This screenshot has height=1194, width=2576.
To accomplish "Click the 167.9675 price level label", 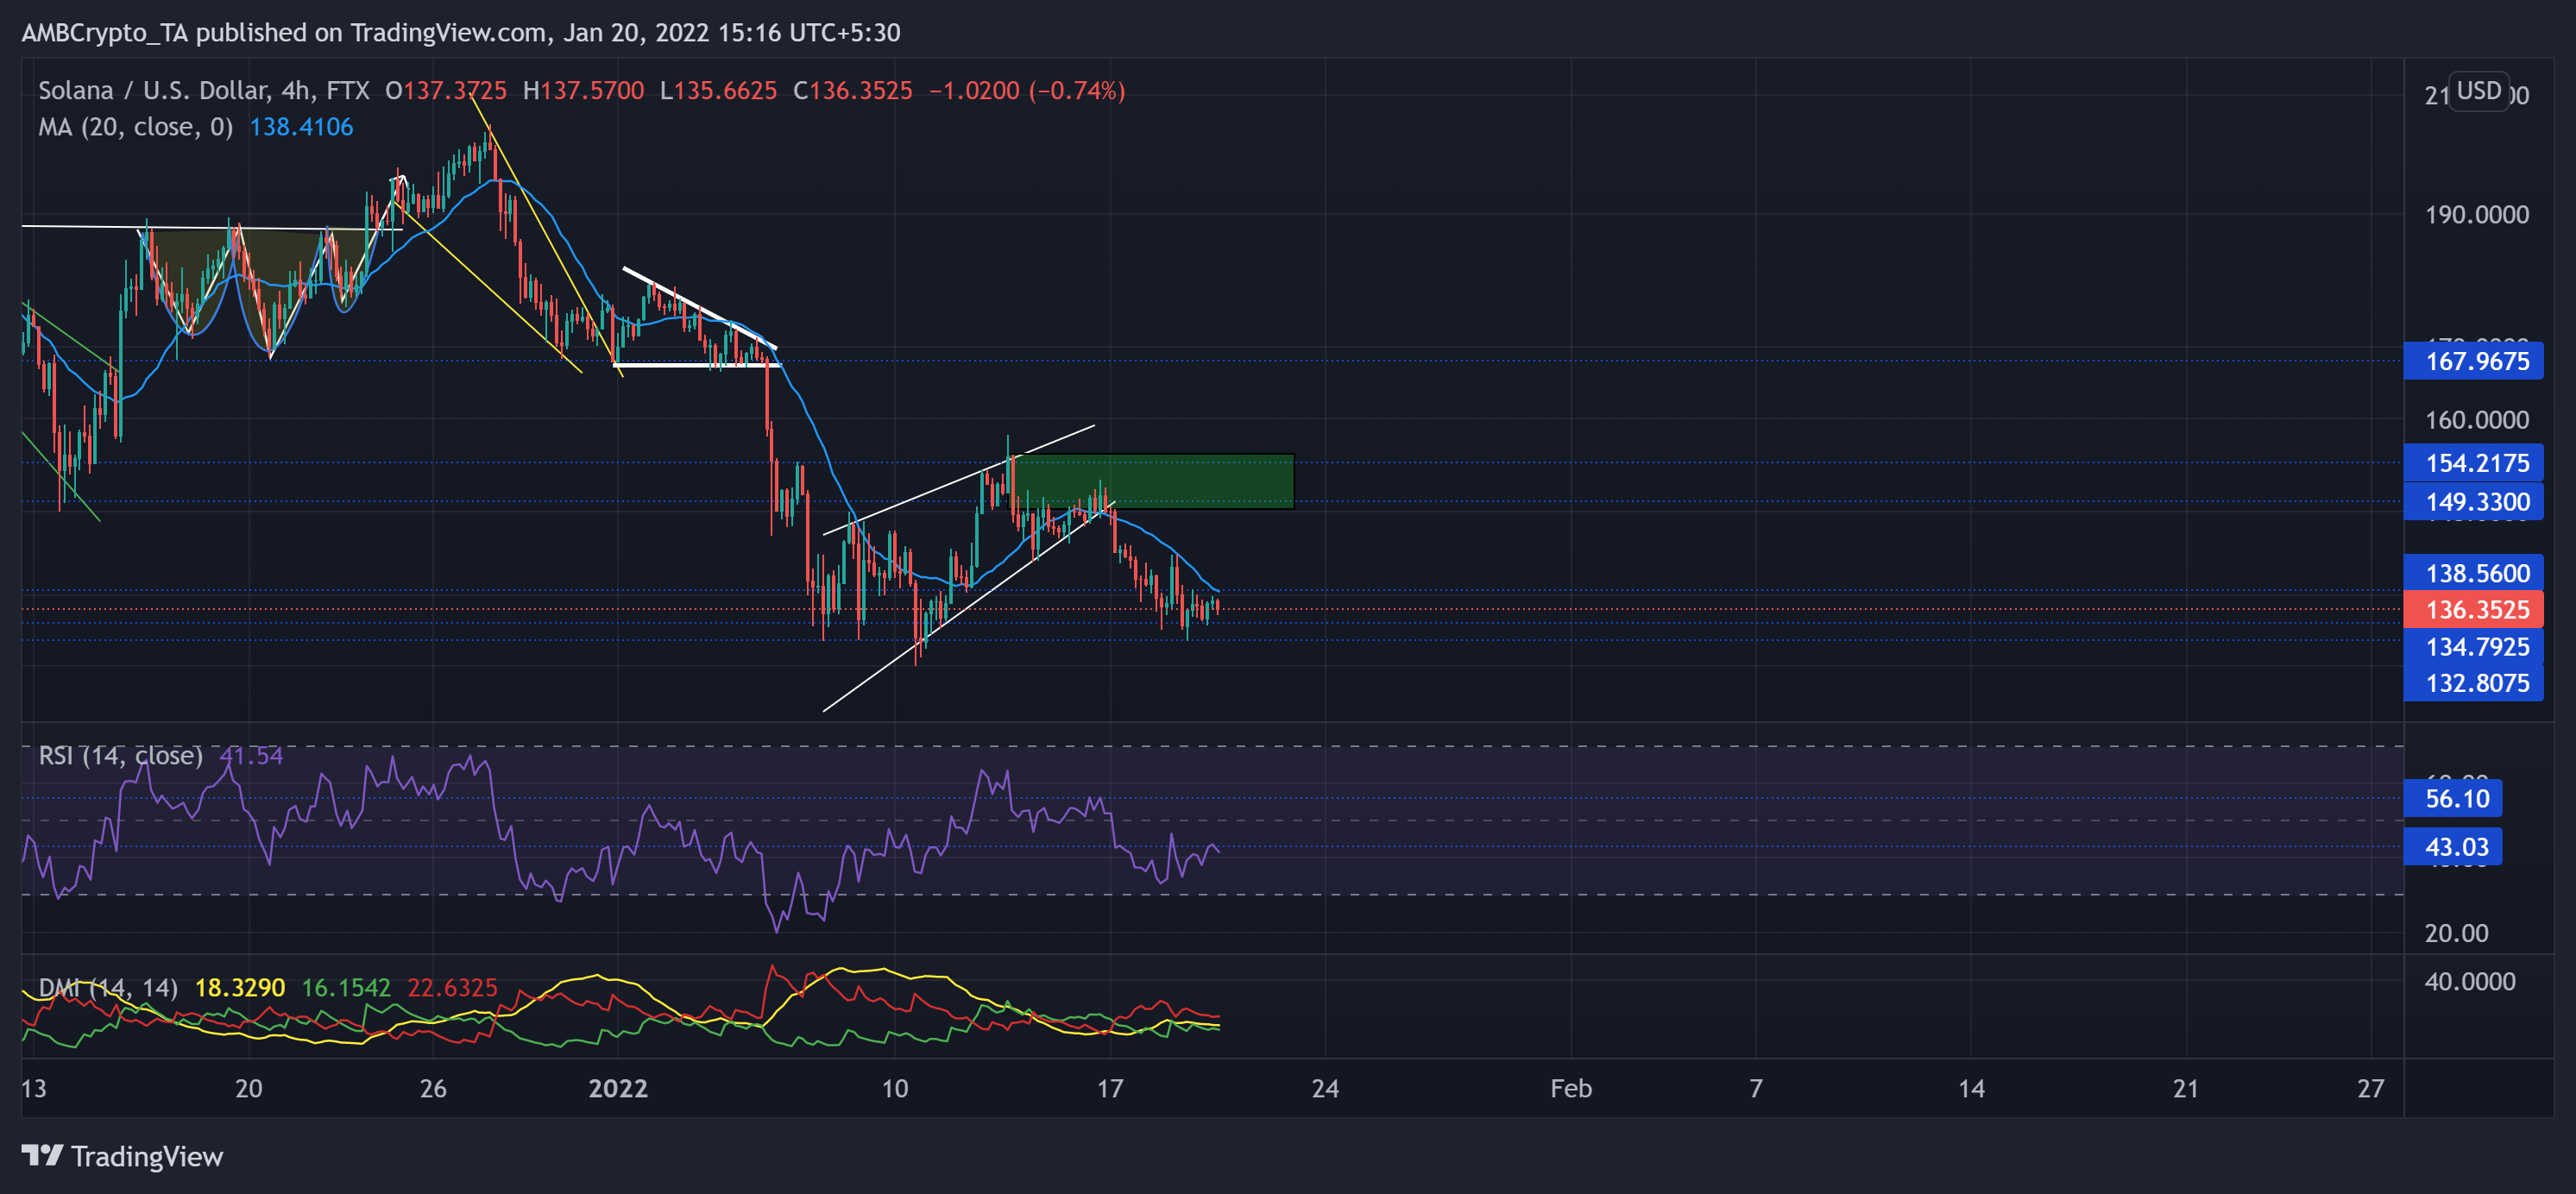I will pyautogui.click(x=2473, y=361).
